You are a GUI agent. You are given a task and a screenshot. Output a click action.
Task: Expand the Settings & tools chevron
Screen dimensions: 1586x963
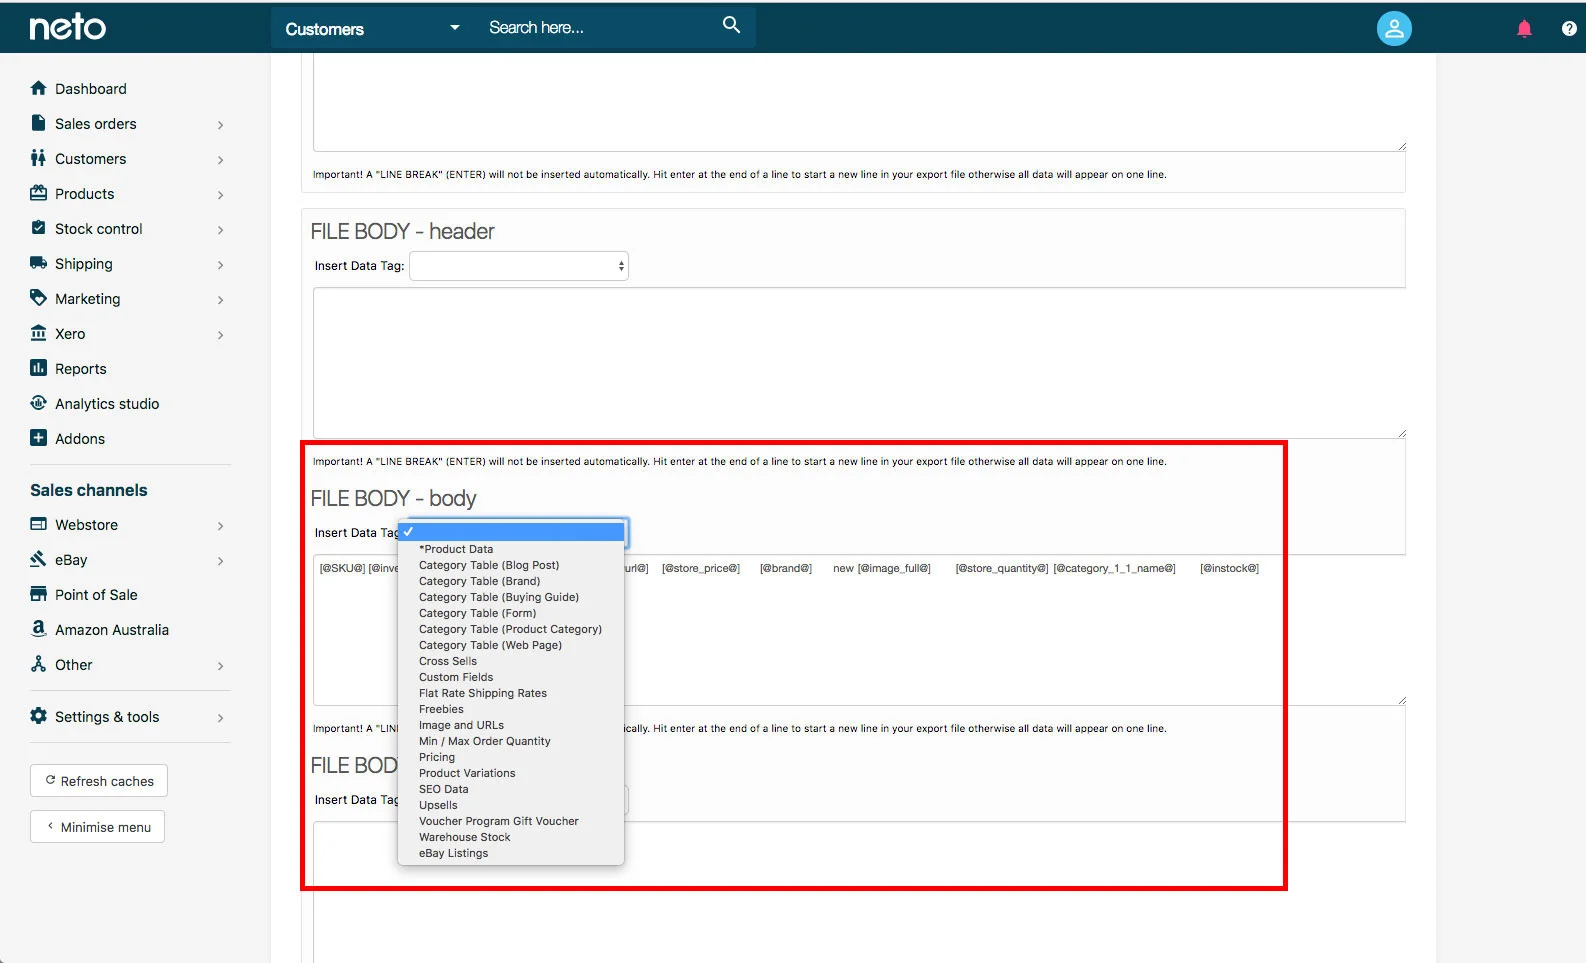coord(220,718)
